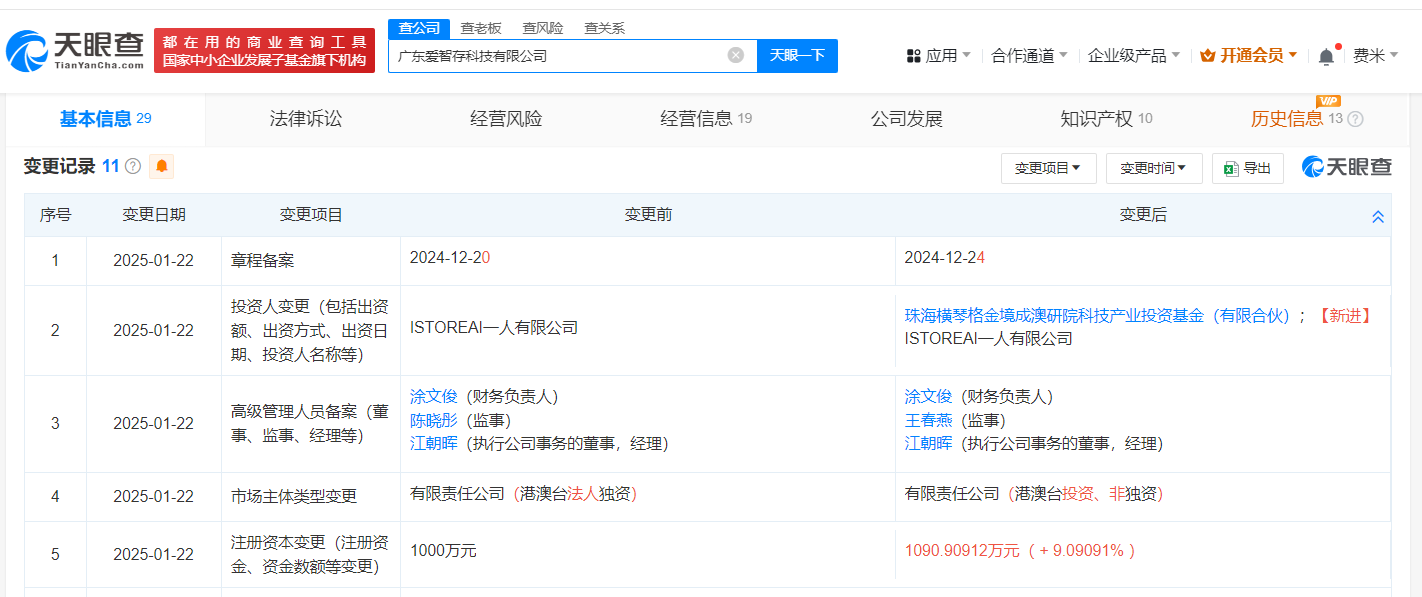Export records with 导出 Excel button
The width and height of the screenshot is (1422, 597).
point(1247,169)
